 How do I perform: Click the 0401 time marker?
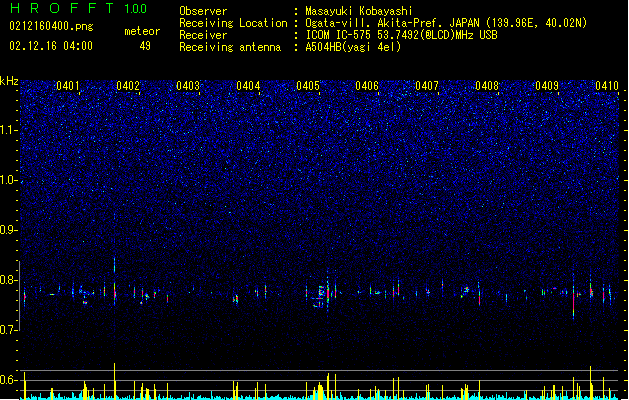[x=68, y=85]
